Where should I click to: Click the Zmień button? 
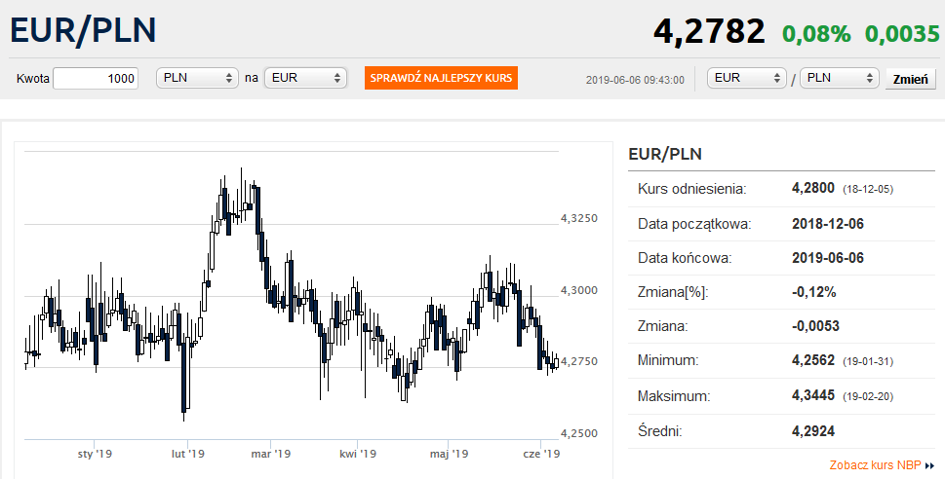point(910,79)
